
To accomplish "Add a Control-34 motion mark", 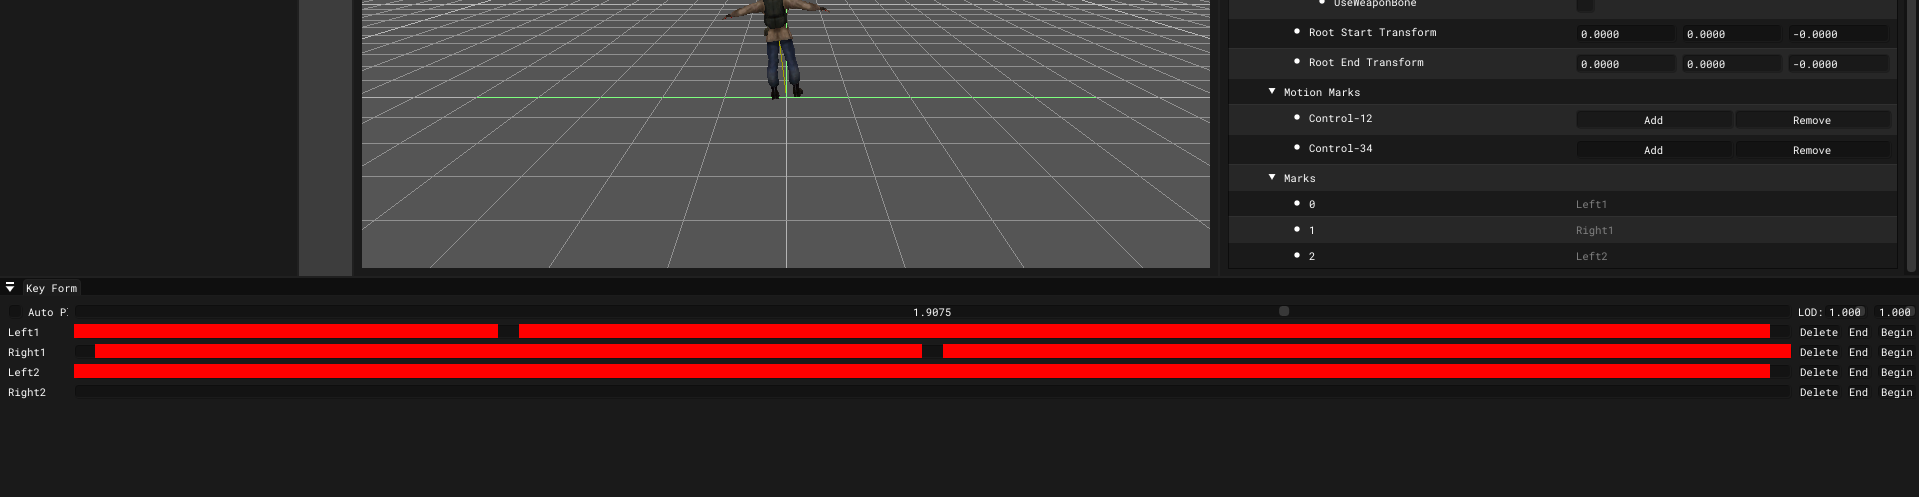I will click(x=1653, y=150).
